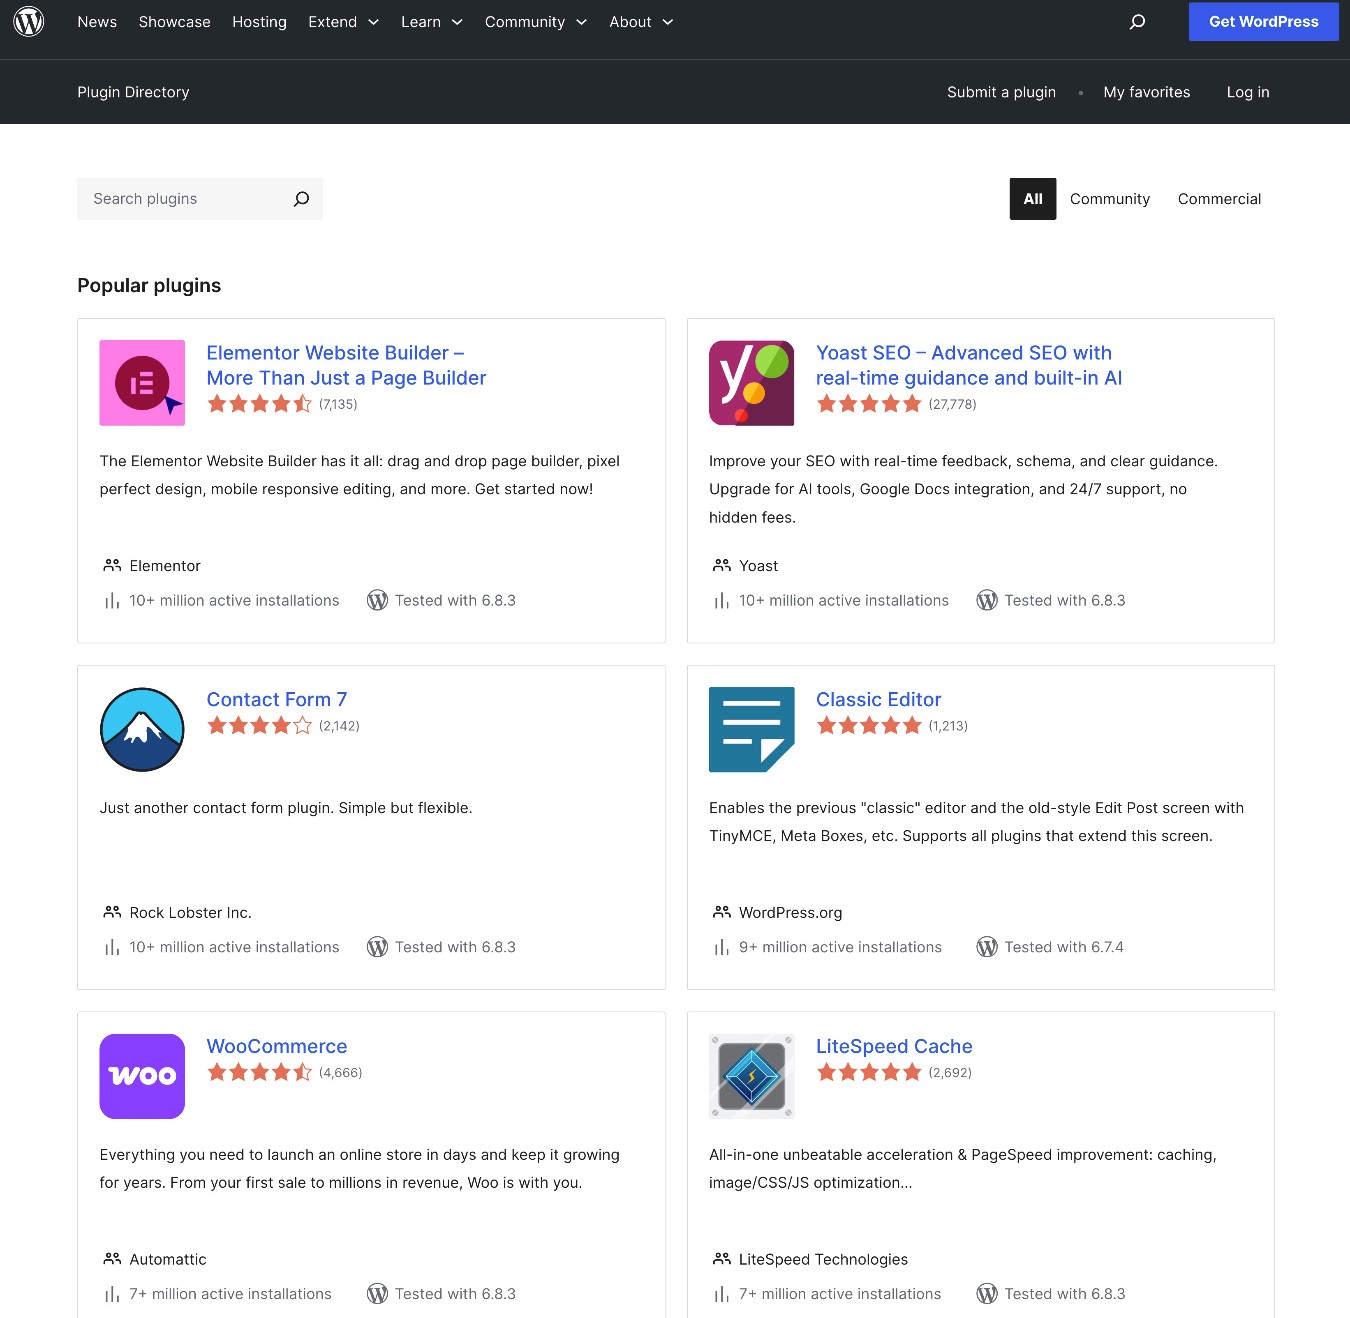Click the search magnifier icon in top navigation
The height and width of the screenshot is (1318, 1350).
pos(1137,21)
